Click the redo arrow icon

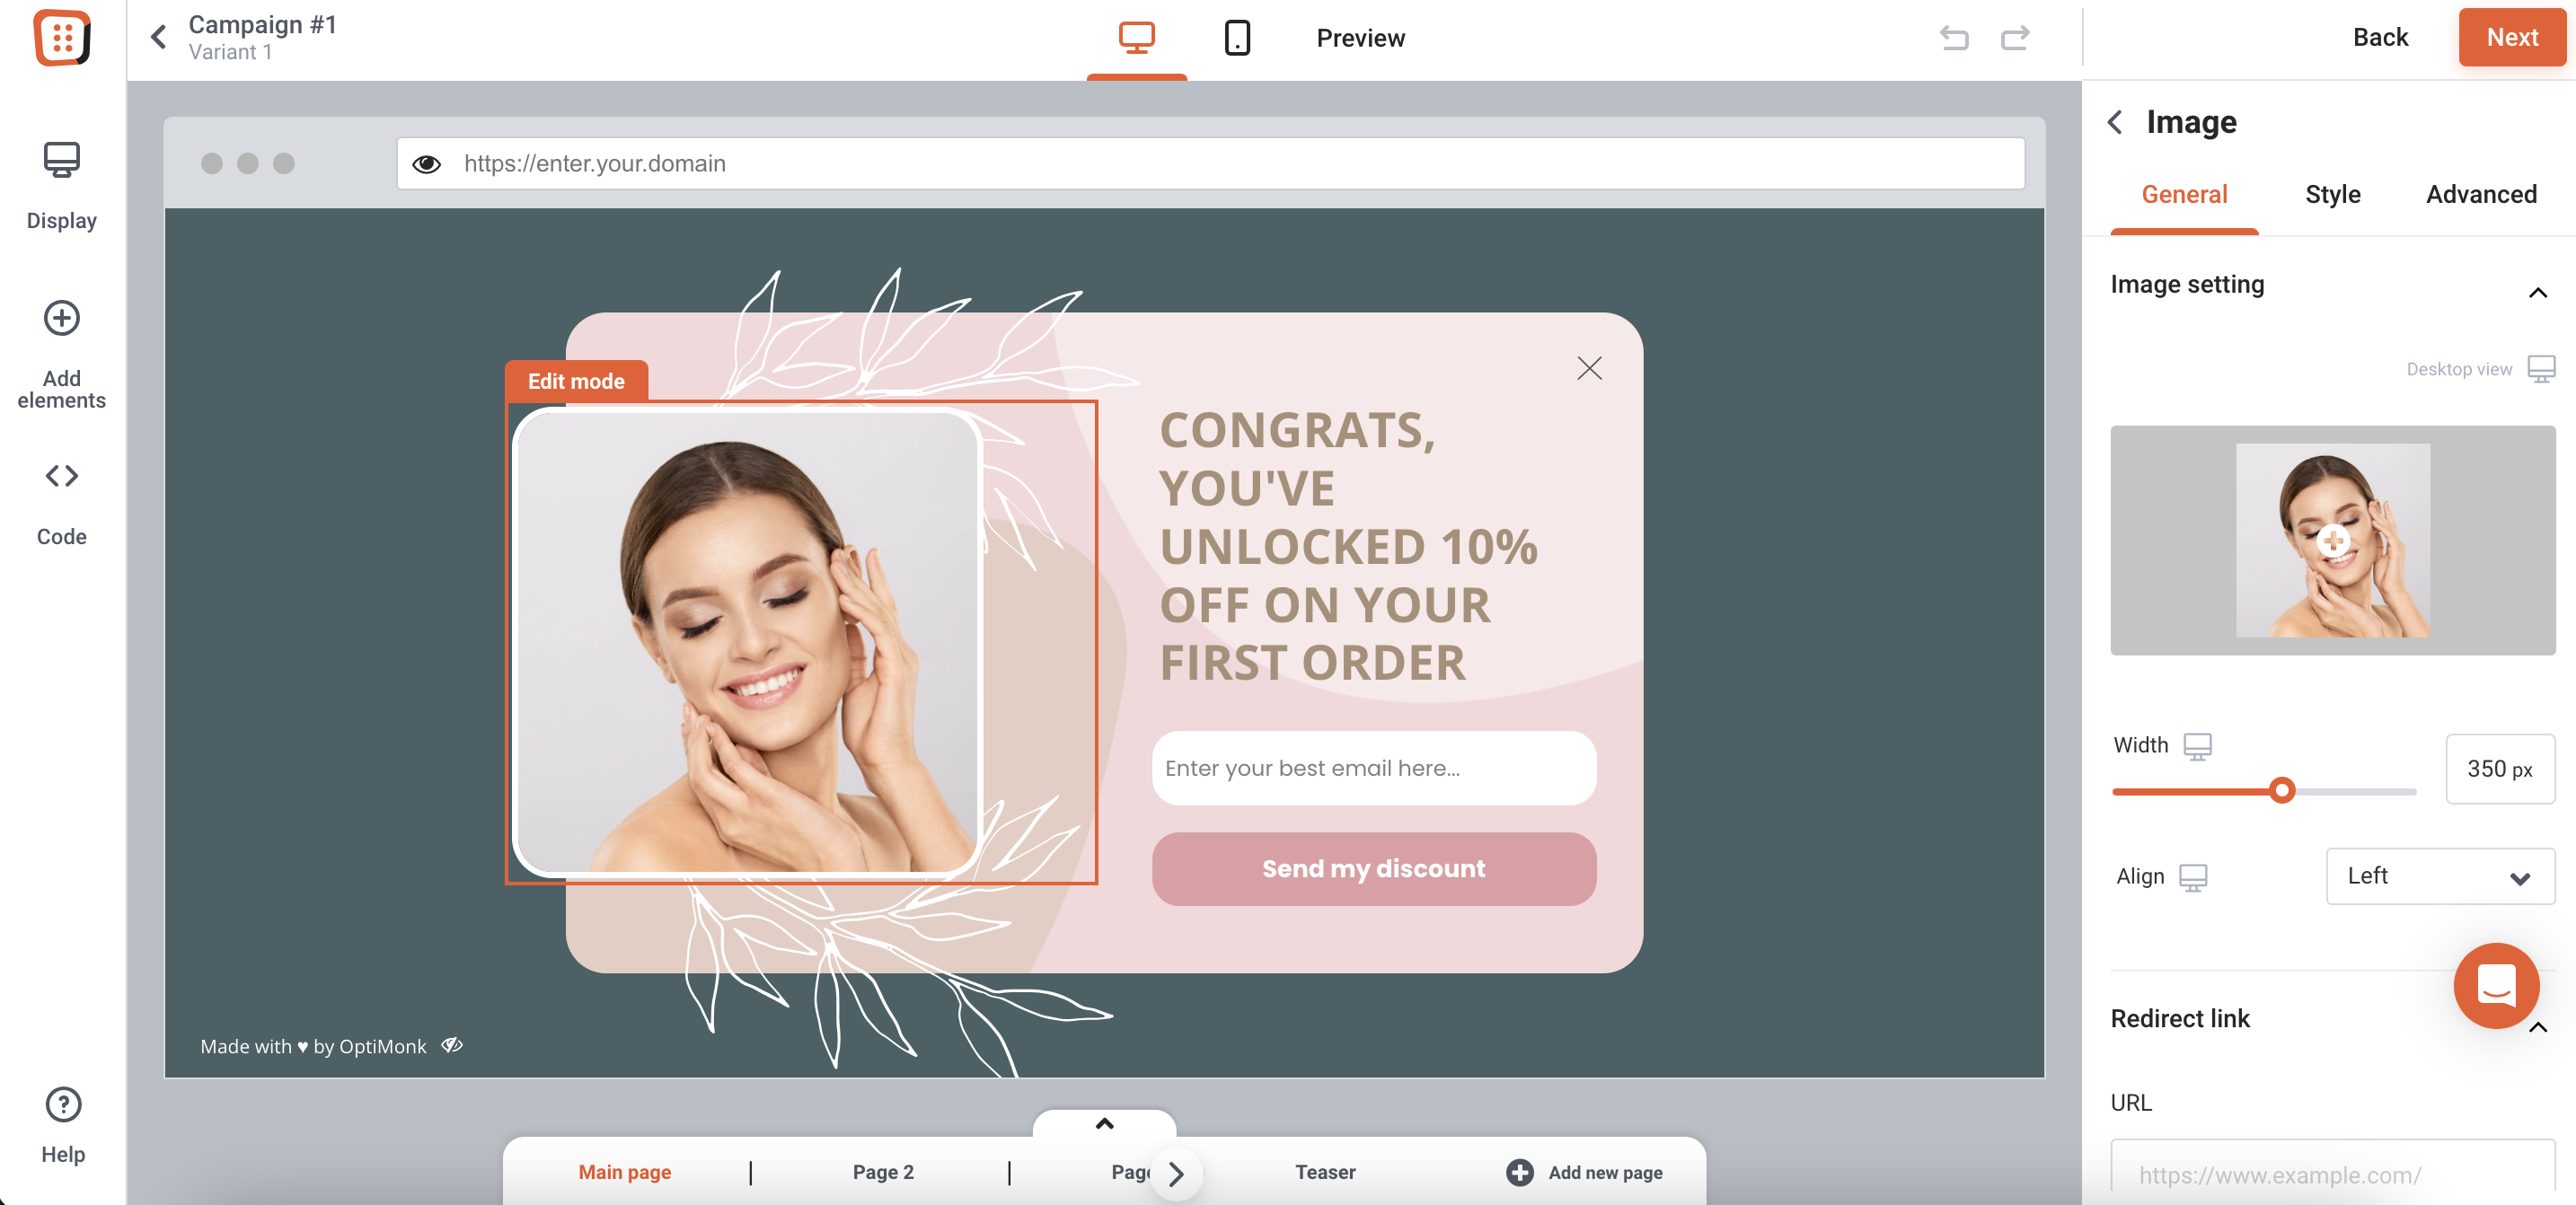pos(2009,36)
